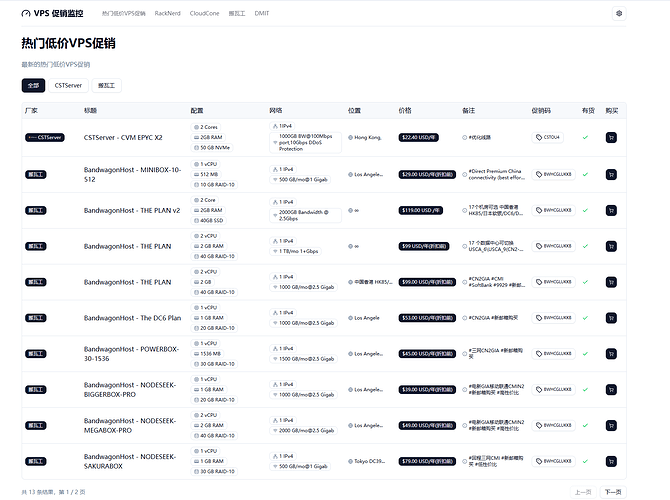This screenshot has width=670, height=500.
Task: Click the Hong Kong location cell
Action: click(x=364, y=138)
